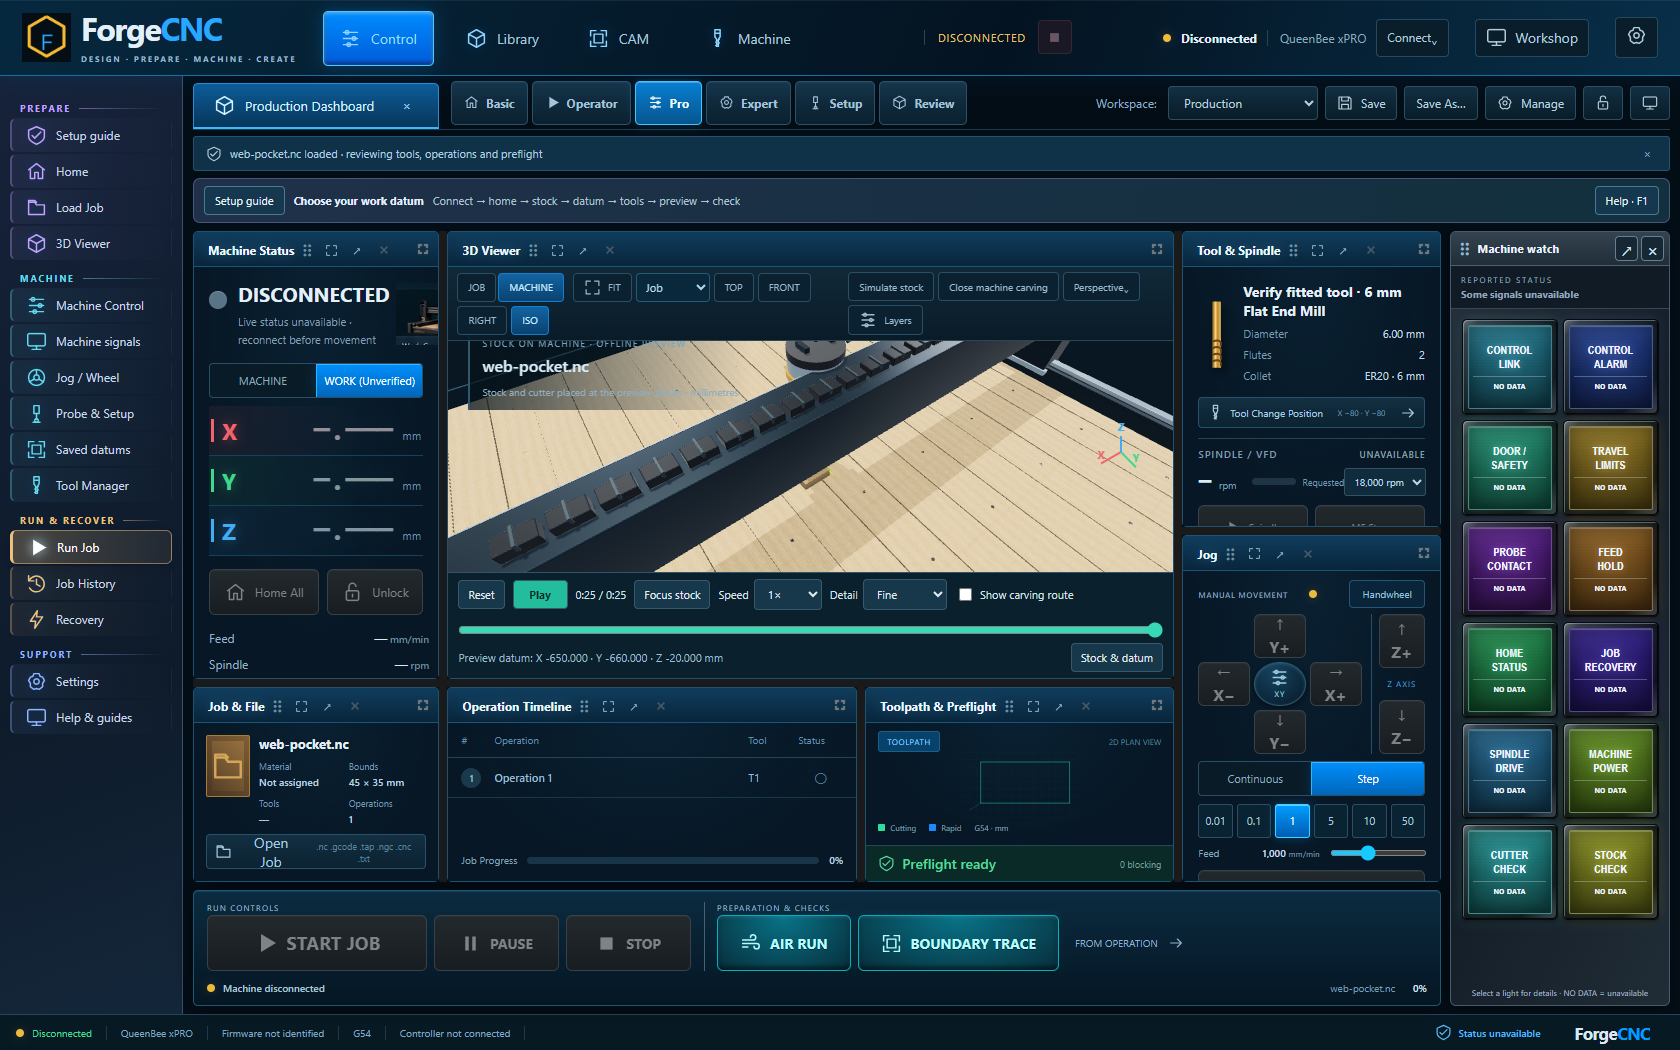Click the red stop square beside DISCONNECTED
This screenshot has height=1050, width=1680.
click(1054, 38)
